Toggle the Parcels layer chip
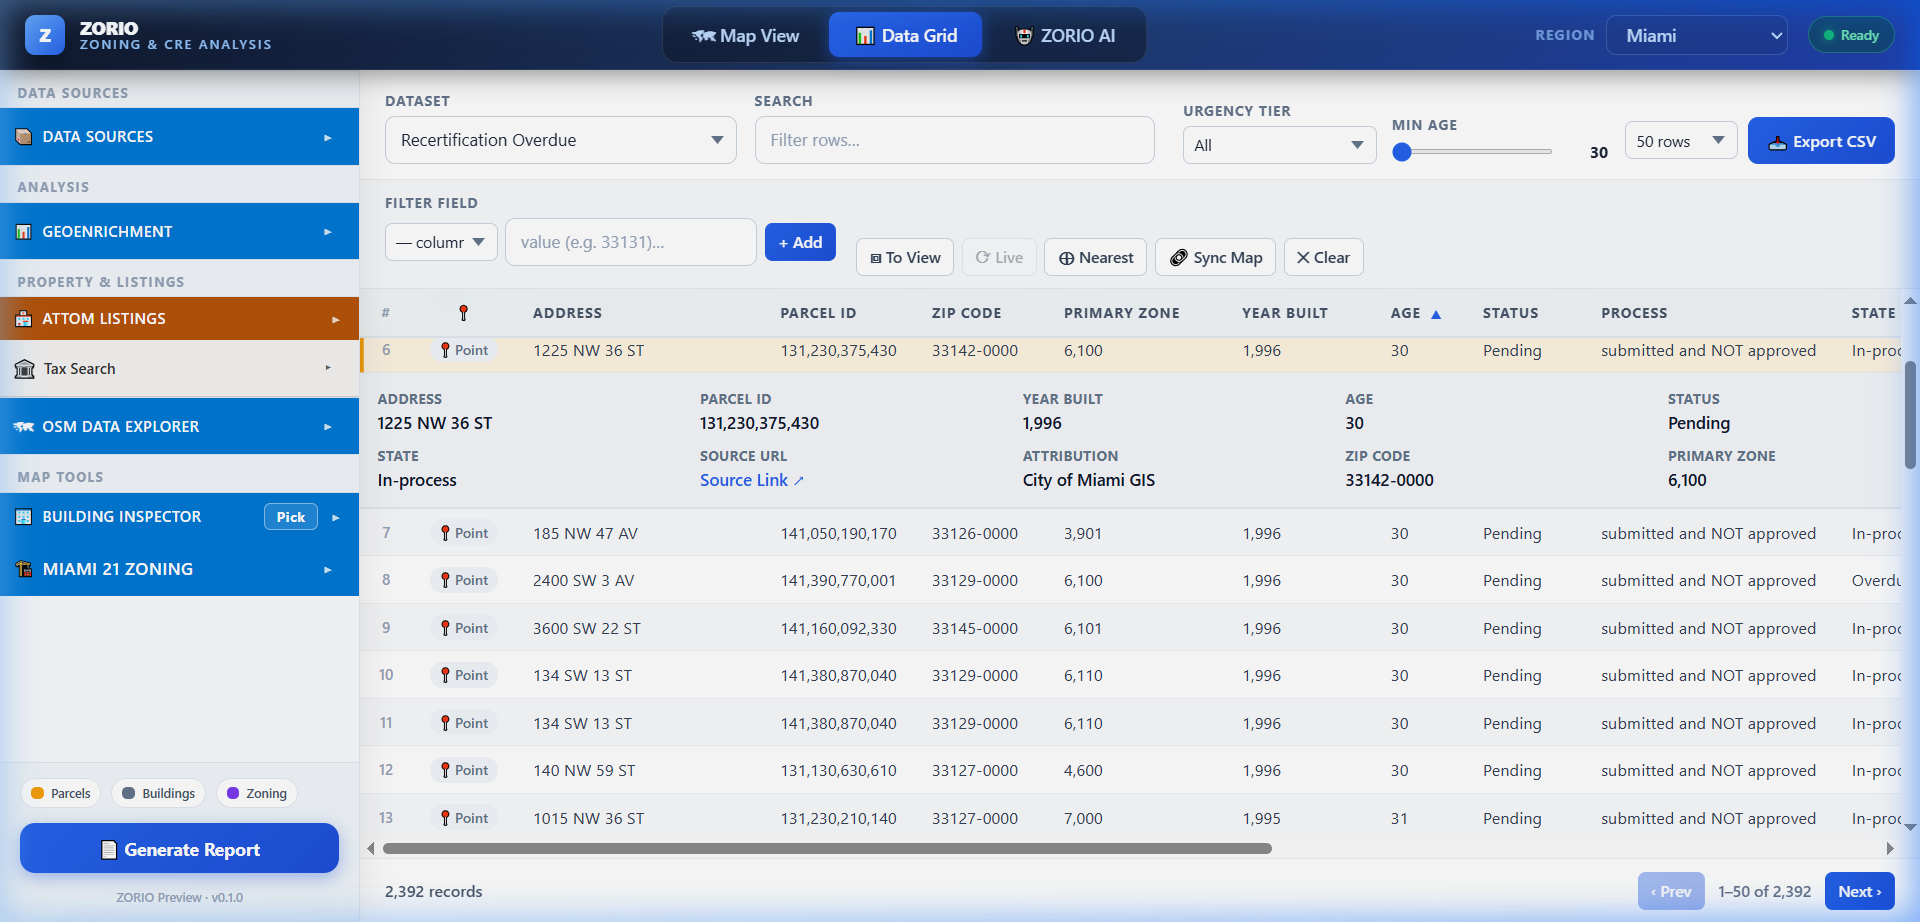 (61, 793)
